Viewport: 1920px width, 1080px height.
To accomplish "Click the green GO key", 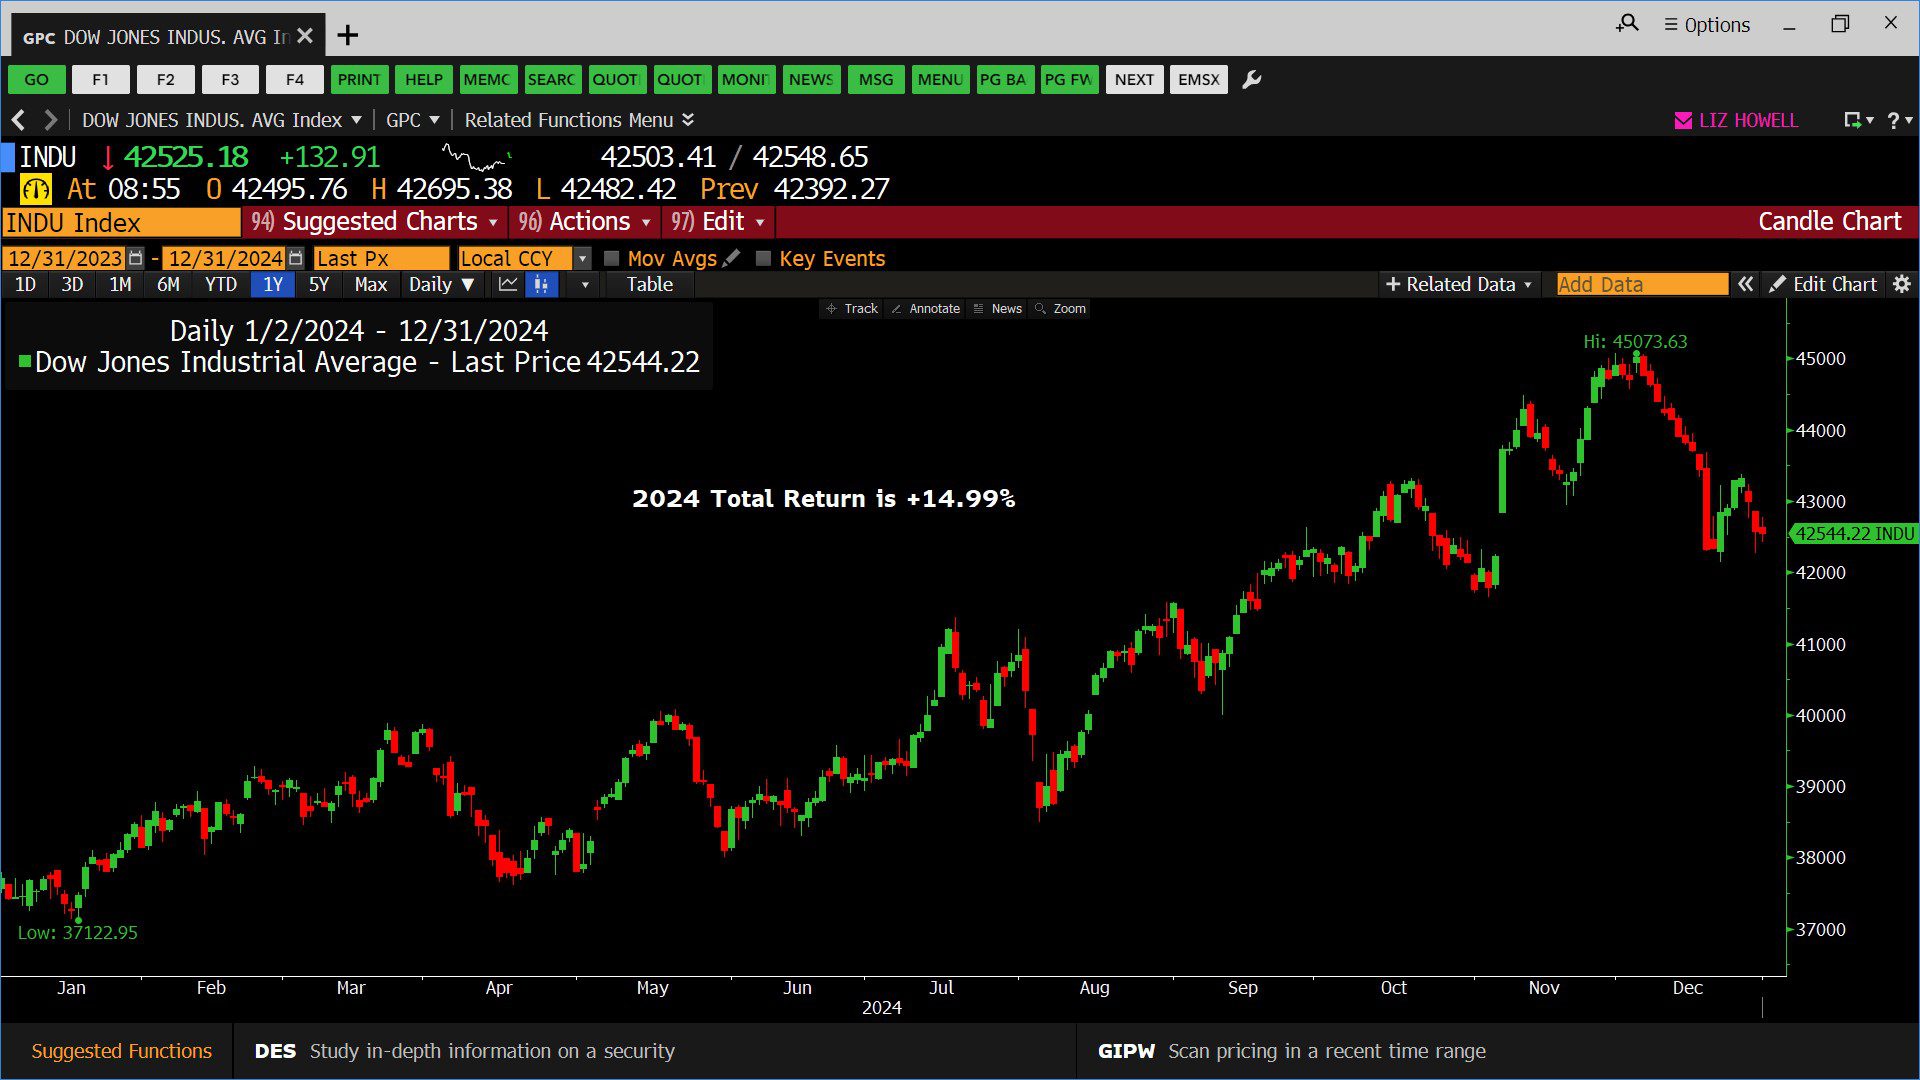I will [37, 80].
